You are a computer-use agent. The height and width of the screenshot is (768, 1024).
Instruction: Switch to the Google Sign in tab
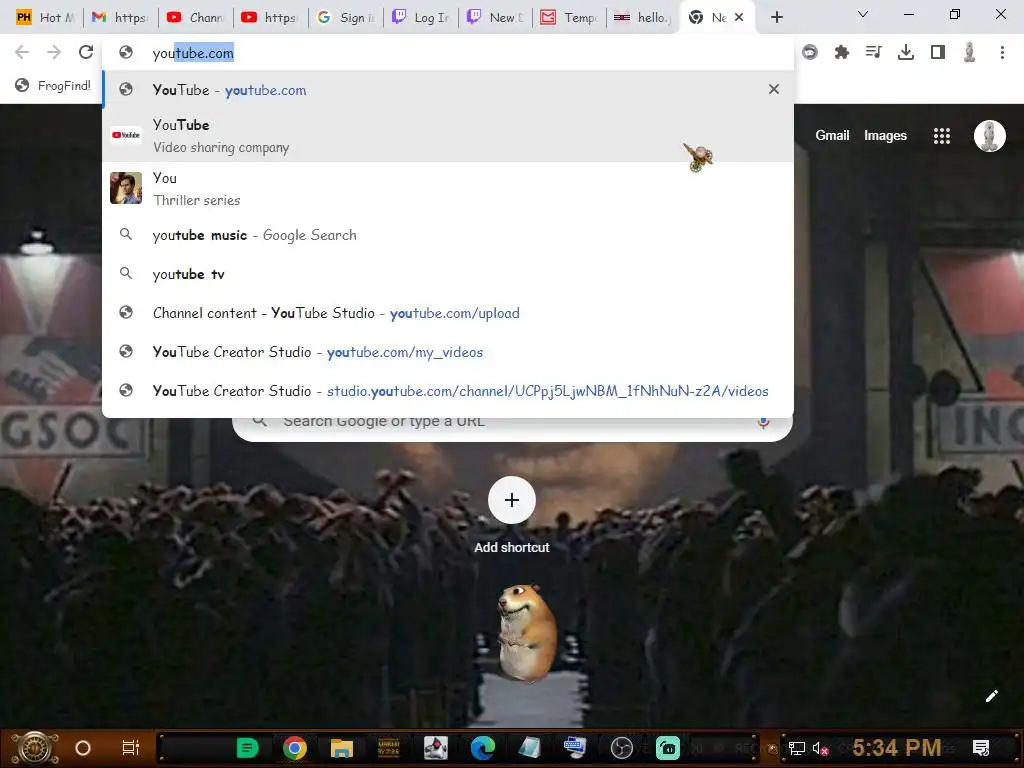[x=345, y=18]
